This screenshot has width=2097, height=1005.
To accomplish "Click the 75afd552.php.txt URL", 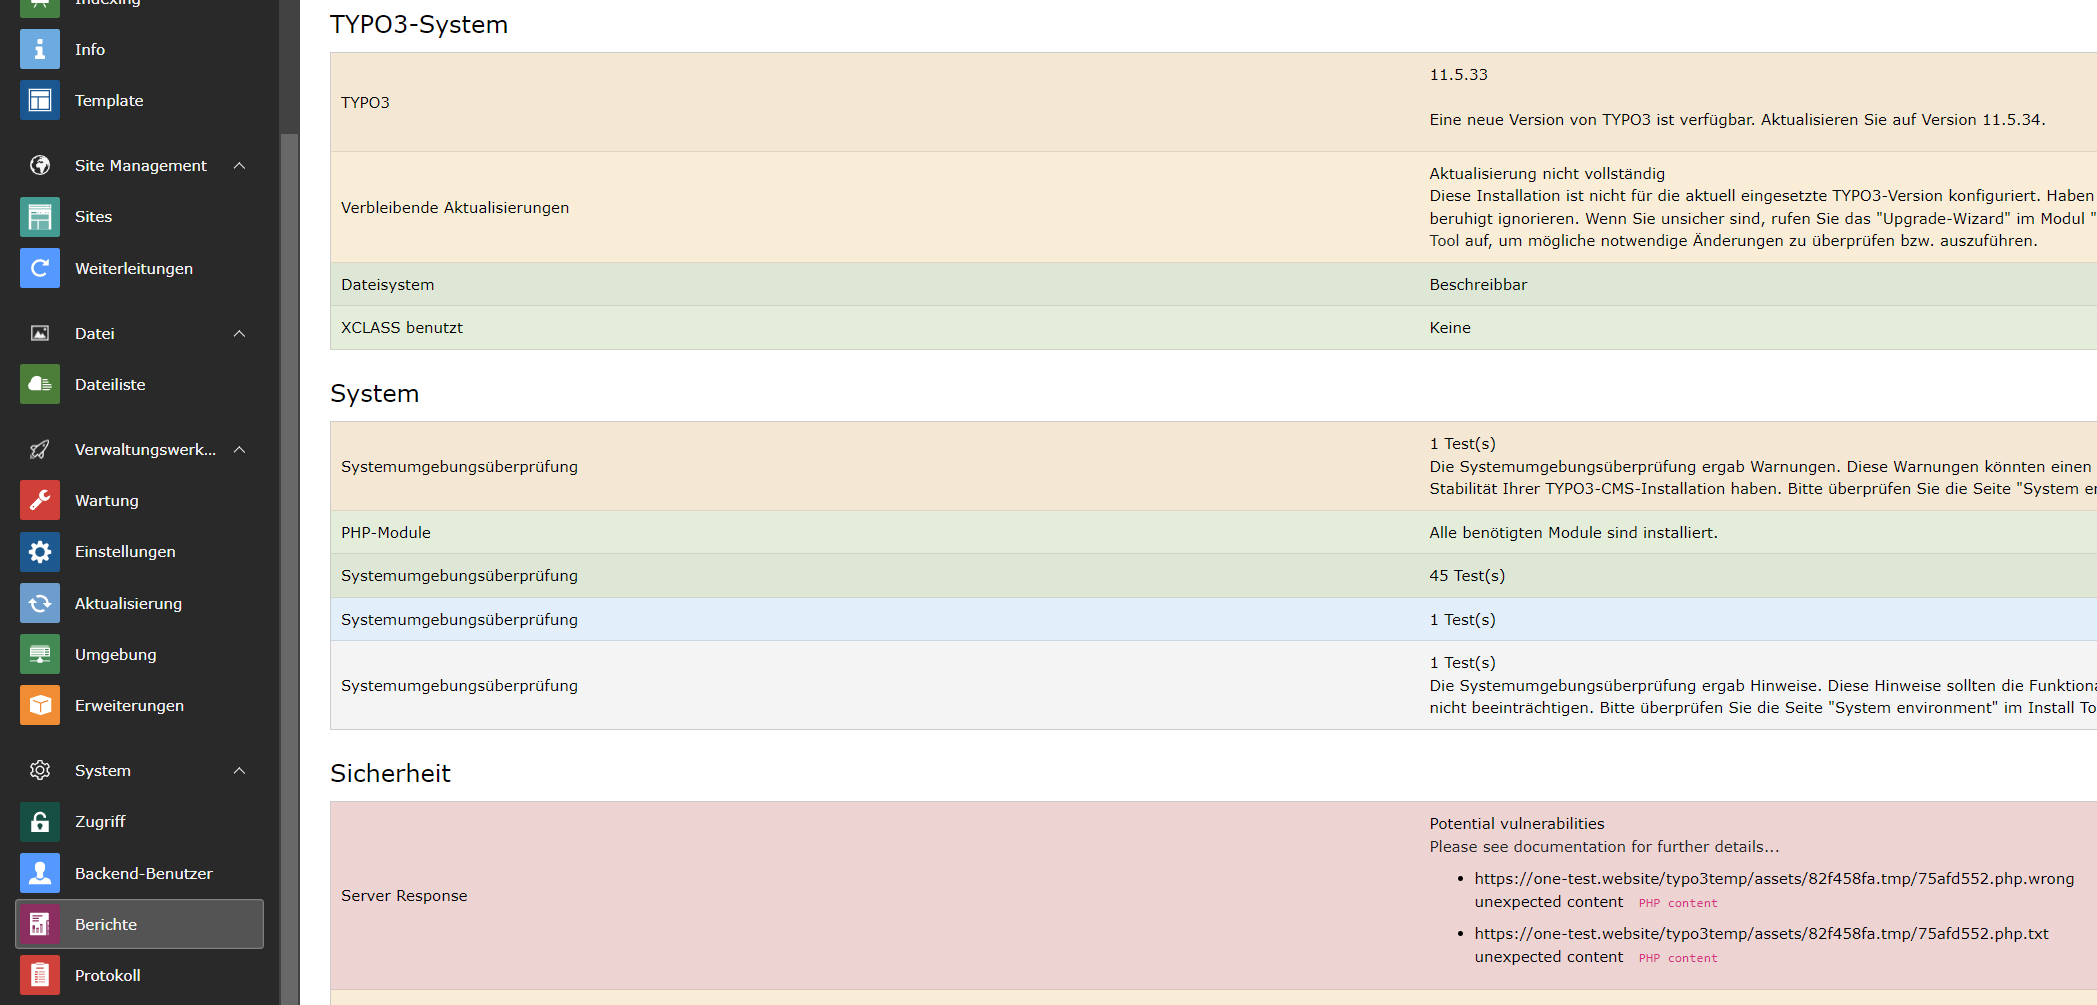I will click(1761, 933).
